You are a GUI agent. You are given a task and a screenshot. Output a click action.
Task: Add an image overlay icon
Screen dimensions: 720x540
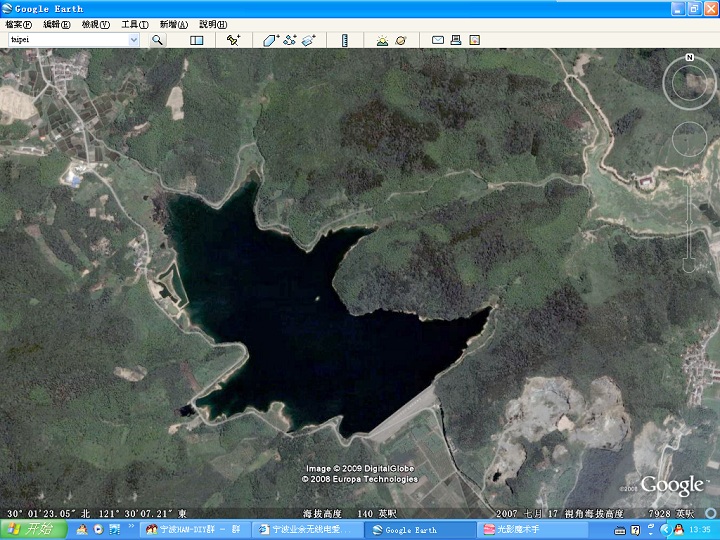pos(309,40)
